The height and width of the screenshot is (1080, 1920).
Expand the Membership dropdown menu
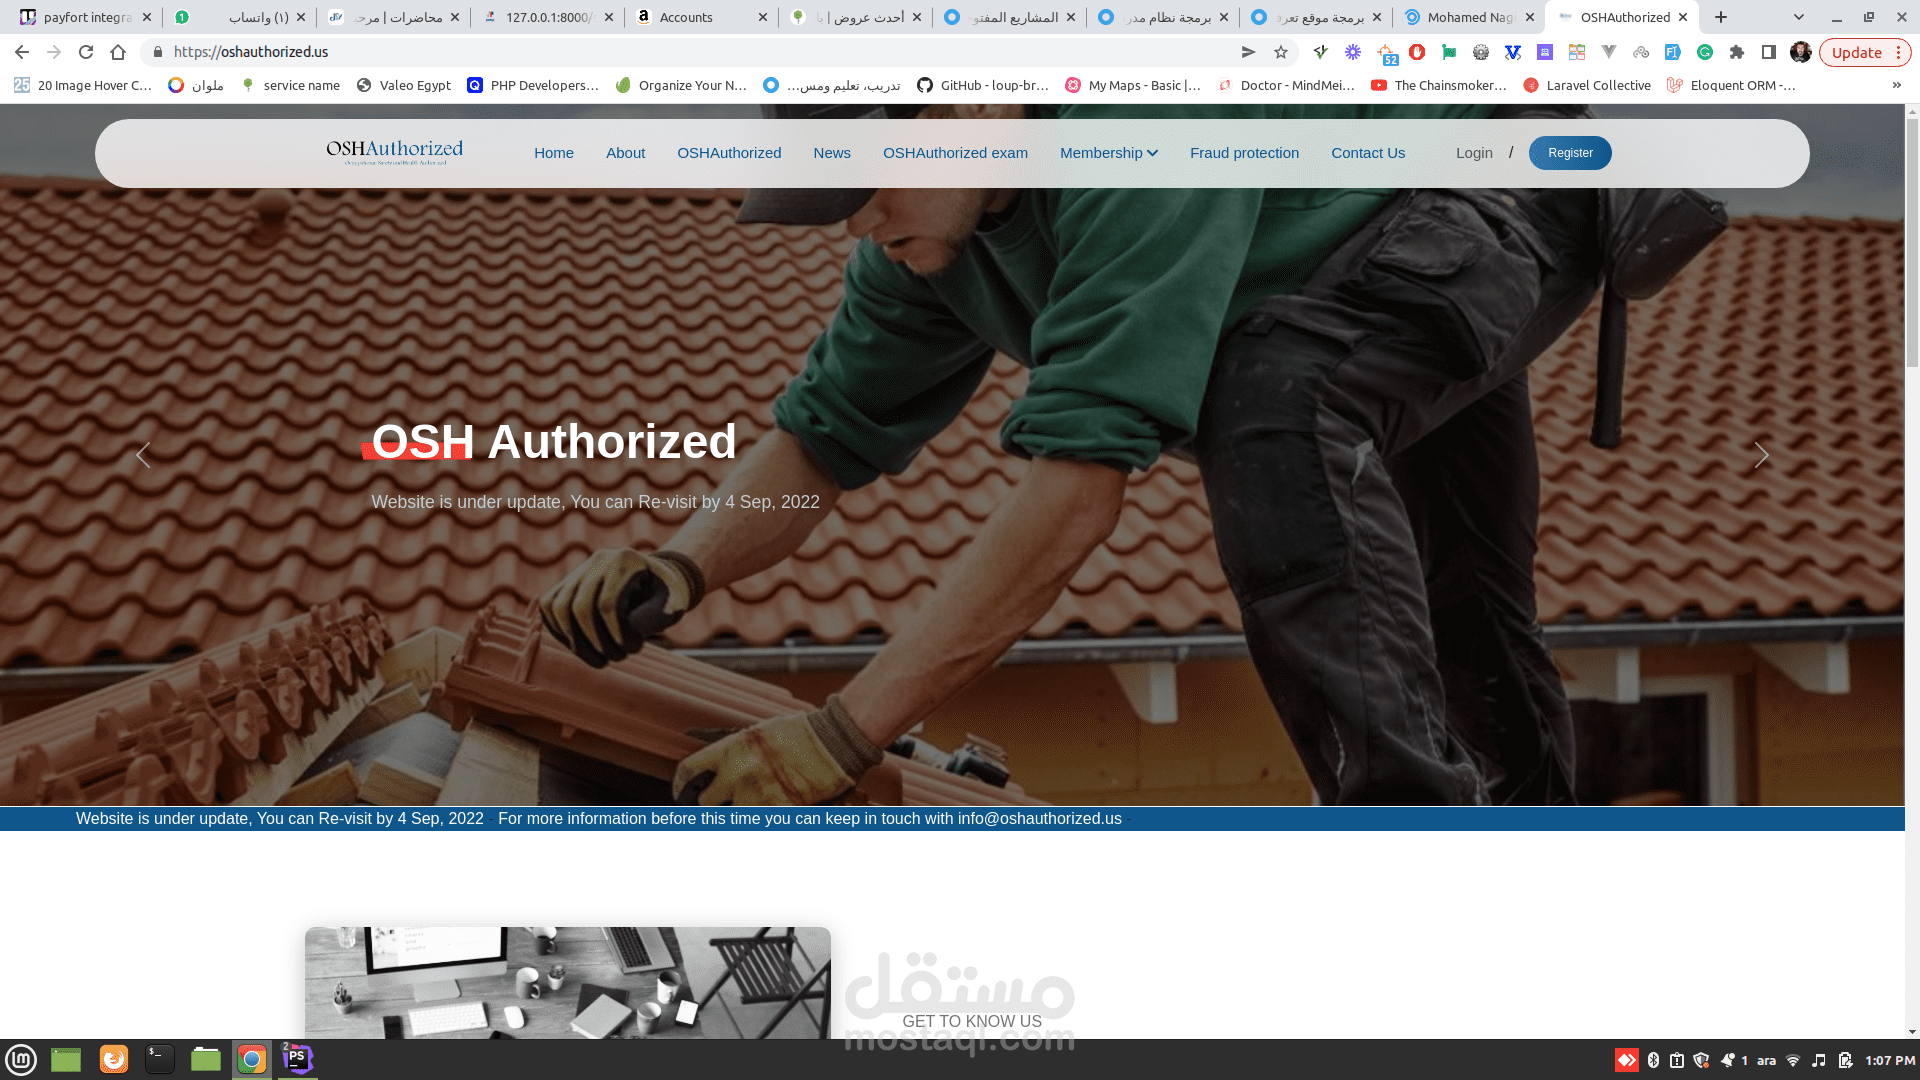tap(1108, 153)
